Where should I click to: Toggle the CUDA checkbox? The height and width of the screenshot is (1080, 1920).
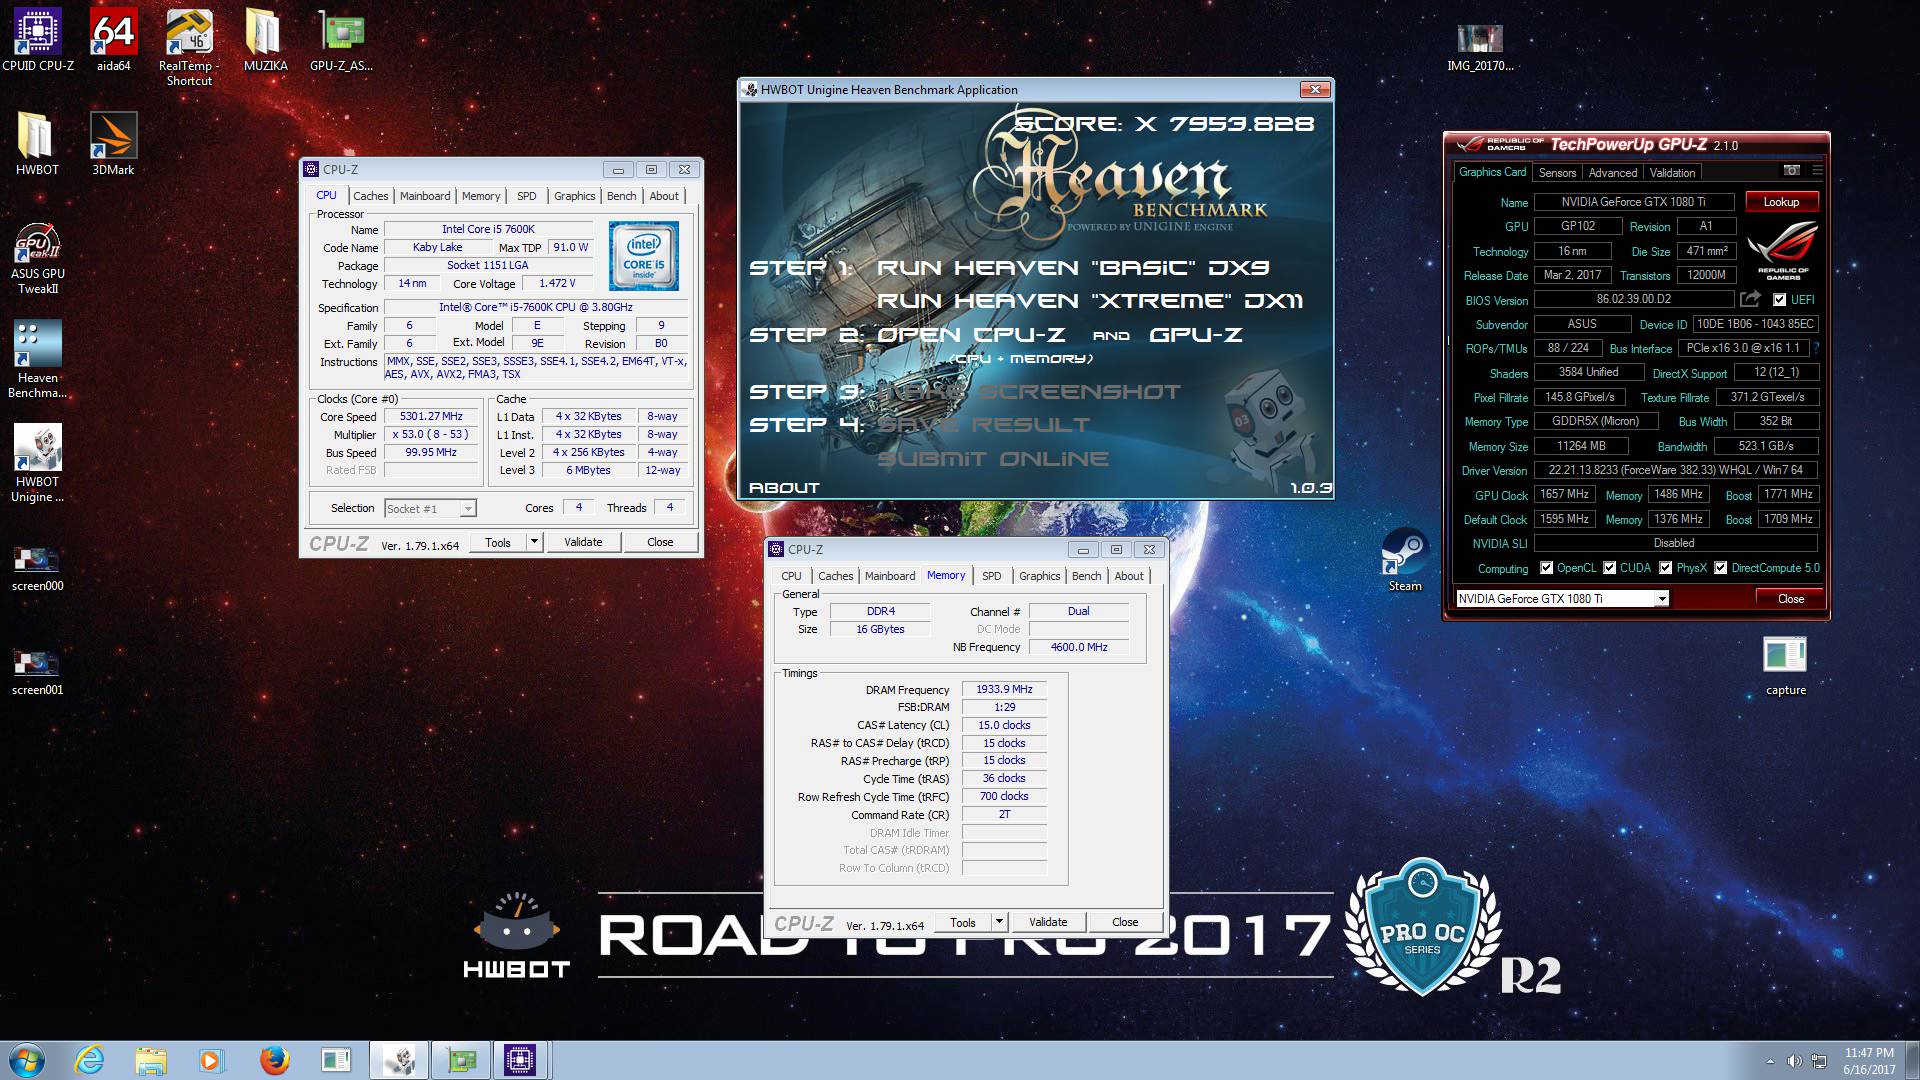tap(1609, 568)
